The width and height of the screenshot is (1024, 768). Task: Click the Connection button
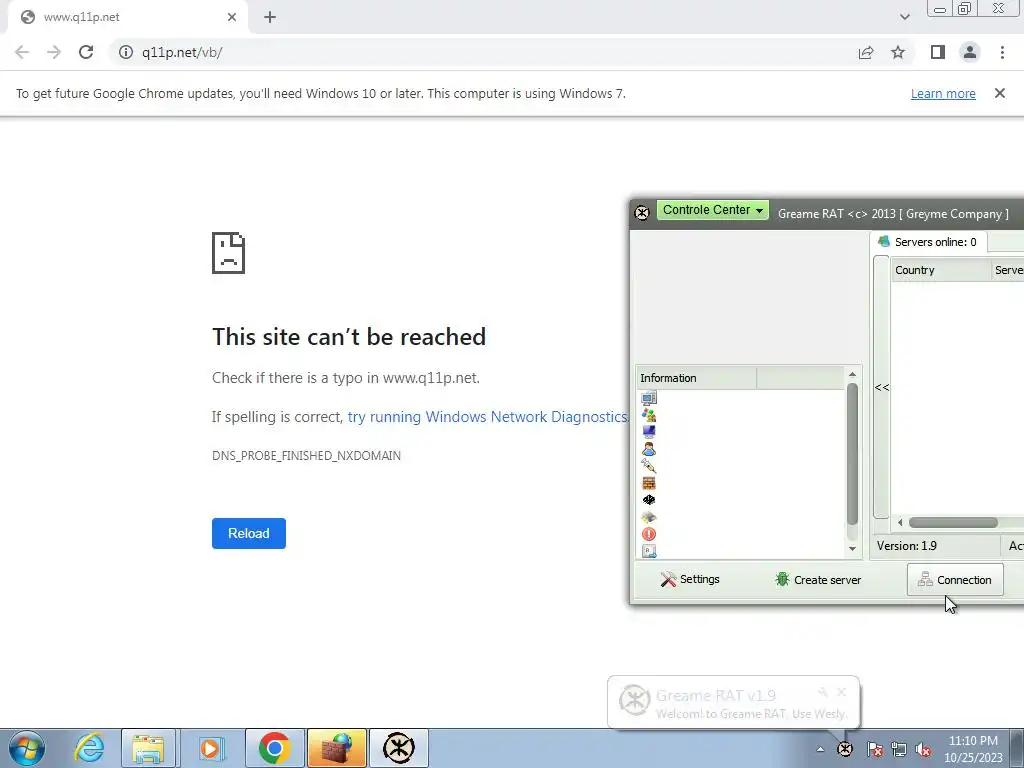(955, 579)
